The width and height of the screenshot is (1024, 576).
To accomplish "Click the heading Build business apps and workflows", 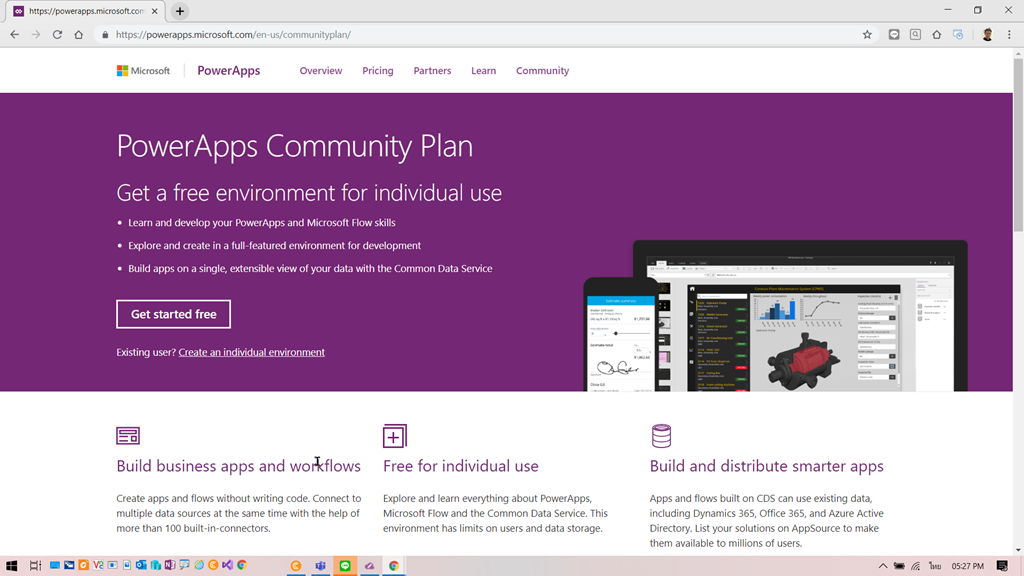I will coord(238,466).
